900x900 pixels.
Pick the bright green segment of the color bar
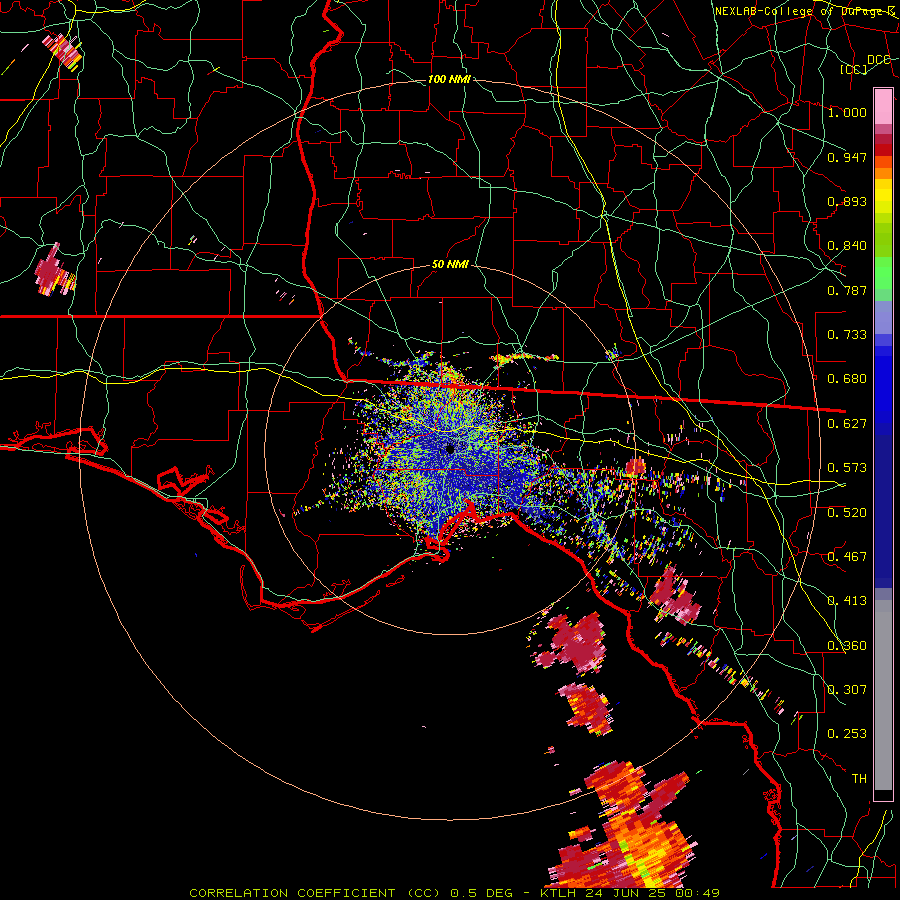[883, 273]
